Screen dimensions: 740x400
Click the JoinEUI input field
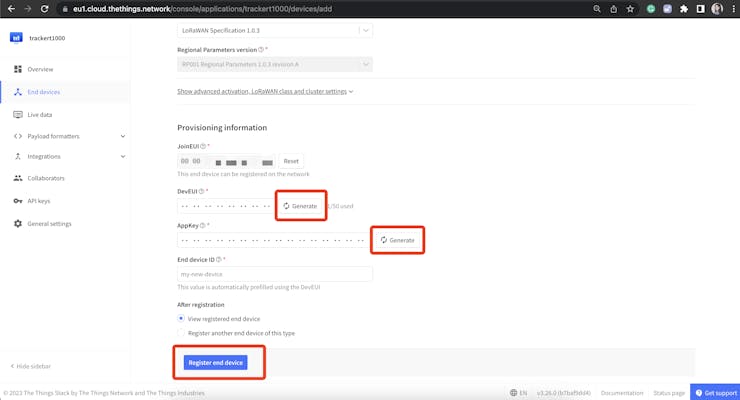(x=227, y=161)
